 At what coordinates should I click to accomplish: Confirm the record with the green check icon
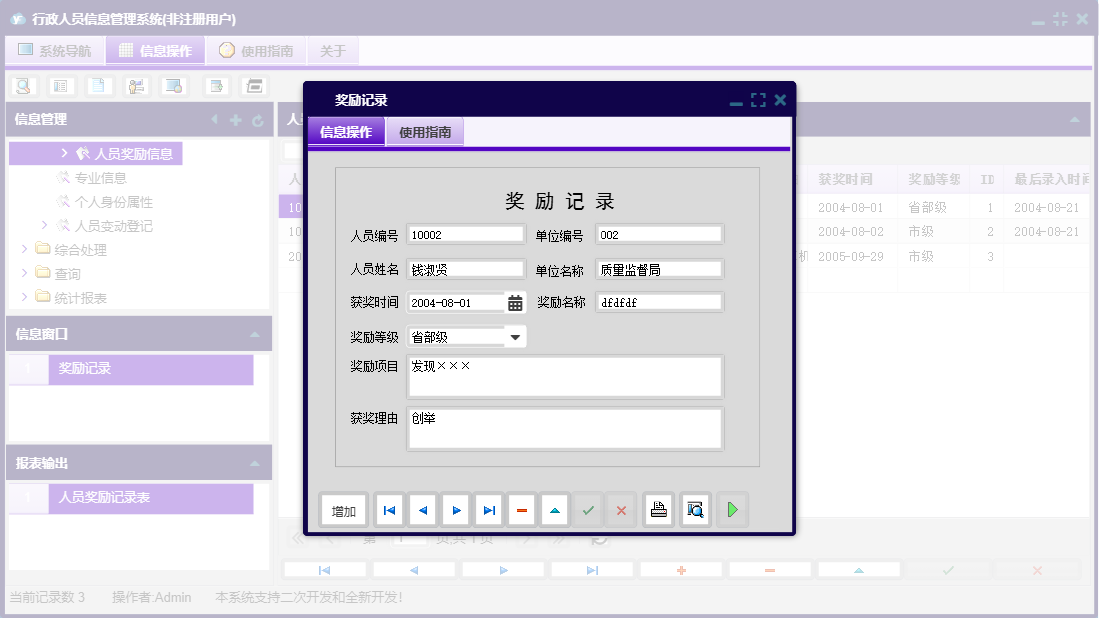coord(588,509)
